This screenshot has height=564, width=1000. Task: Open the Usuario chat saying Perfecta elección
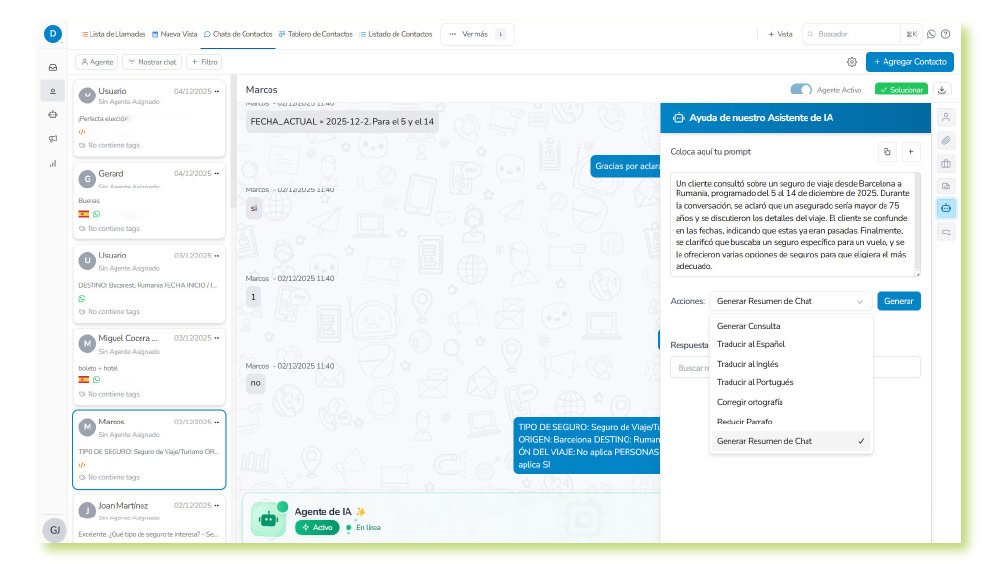[x=149, y=118]
